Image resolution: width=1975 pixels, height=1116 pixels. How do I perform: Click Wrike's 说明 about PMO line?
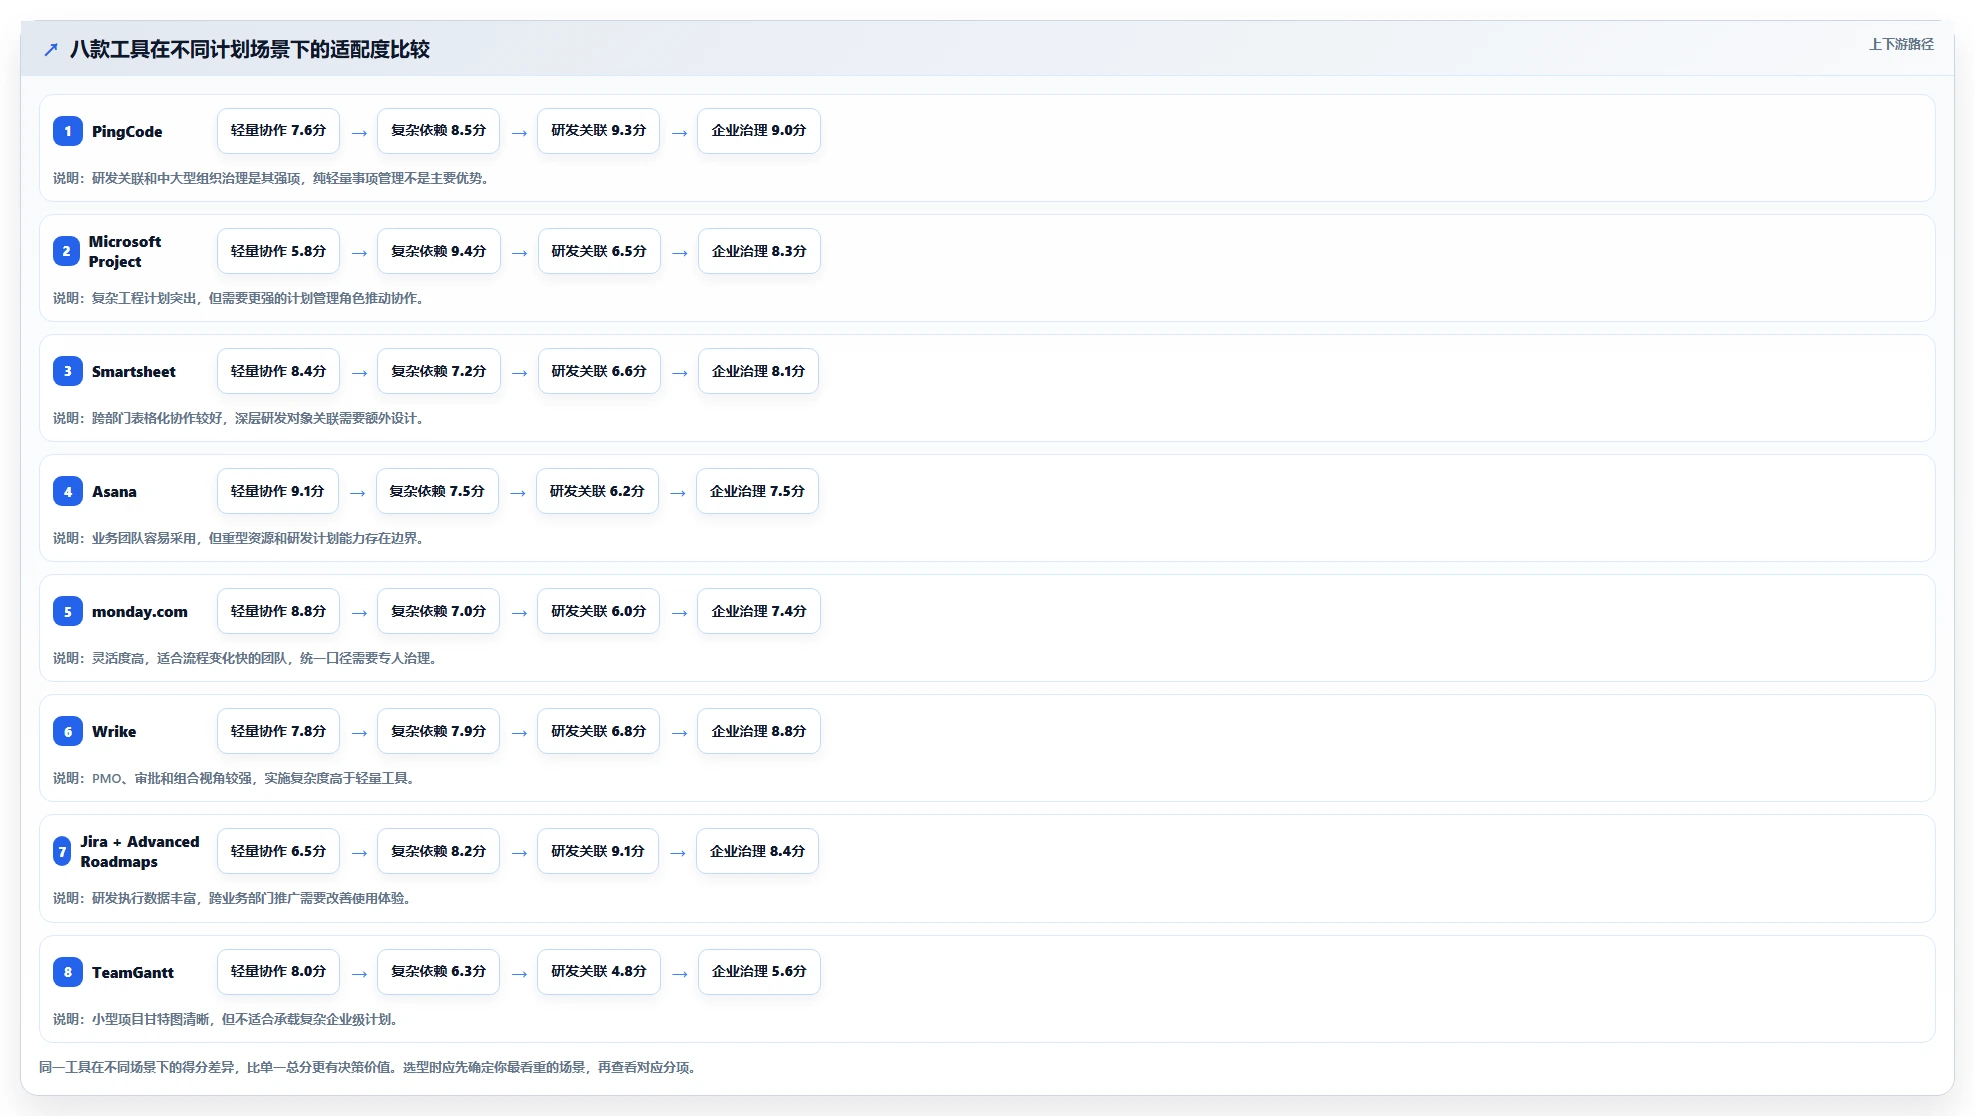click(234, 778)
